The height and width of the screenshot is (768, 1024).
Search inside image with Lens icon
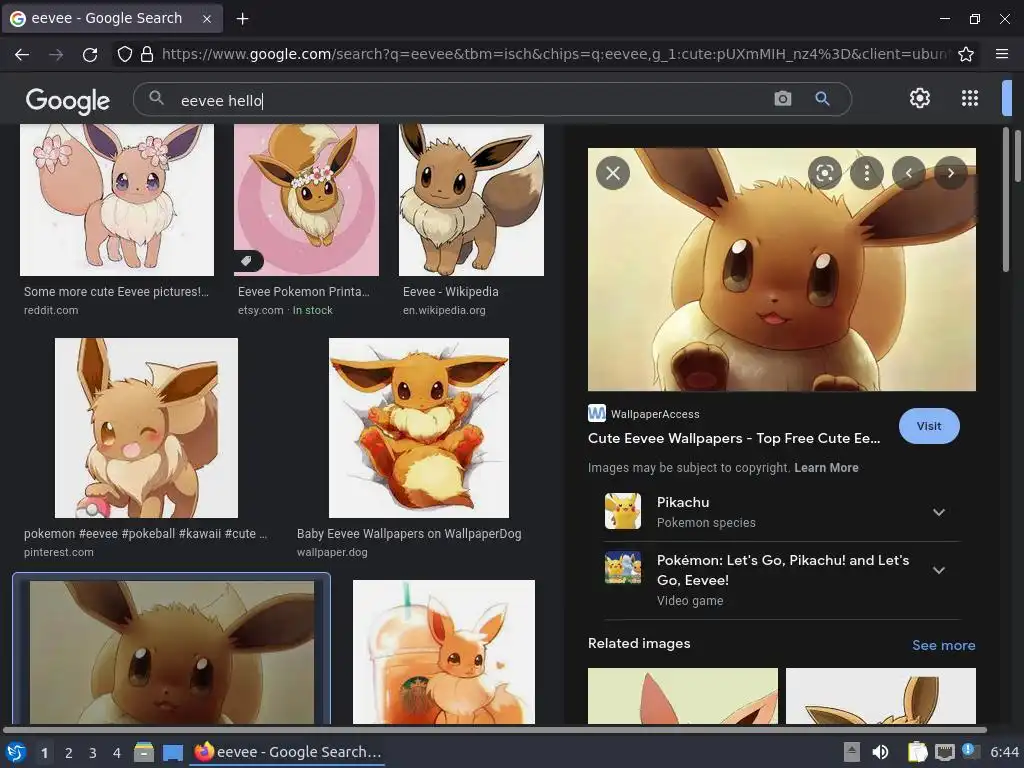pos(824,173)
